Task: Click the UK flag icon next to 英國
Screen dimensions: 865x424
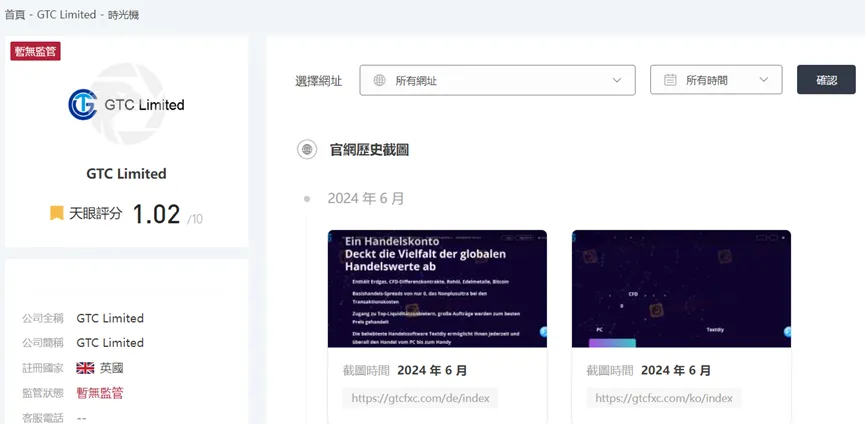Action: click(x=85, y=368)
